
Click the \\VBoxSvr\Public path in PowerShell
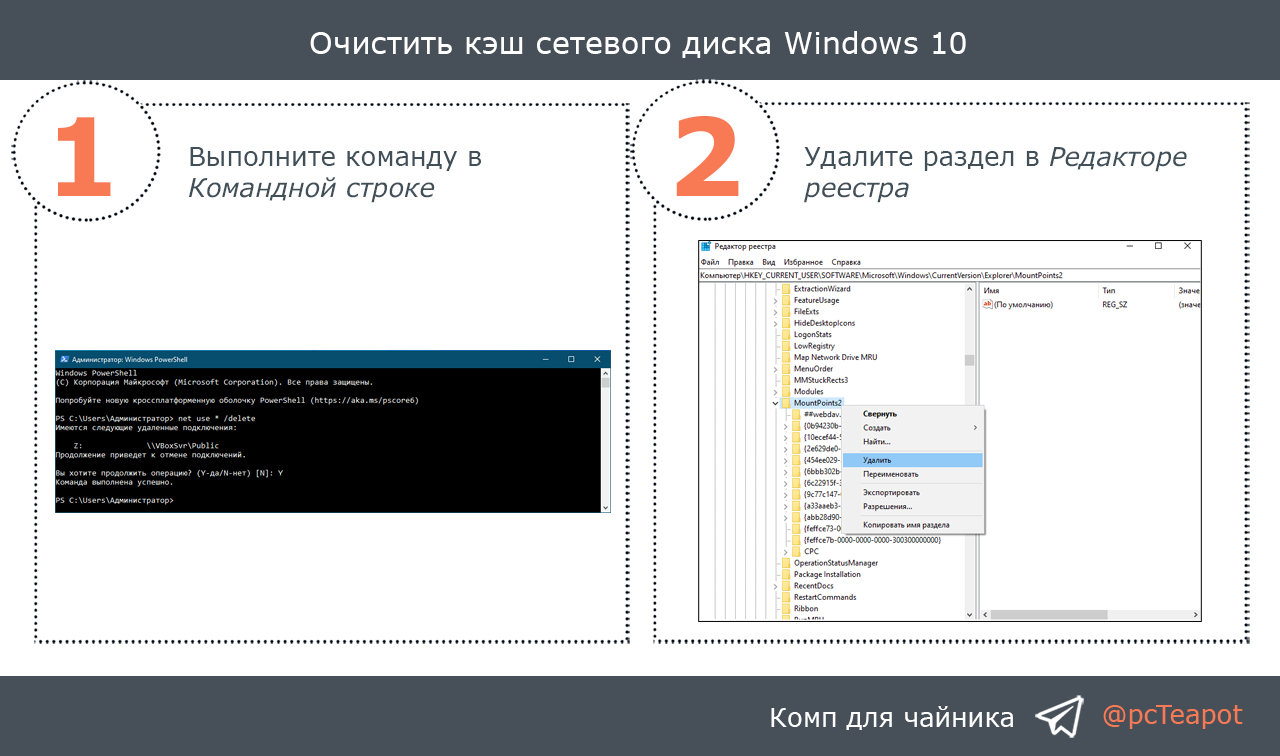[182, 445]
